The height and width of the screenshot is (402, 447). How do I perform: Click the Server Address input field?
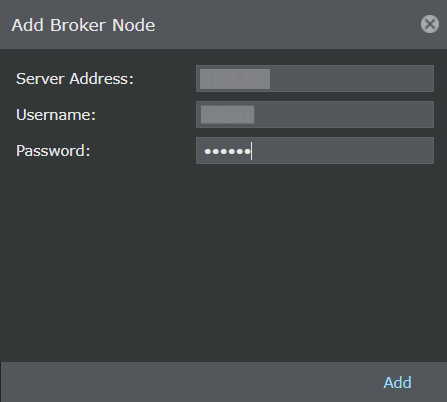[315, 78]
